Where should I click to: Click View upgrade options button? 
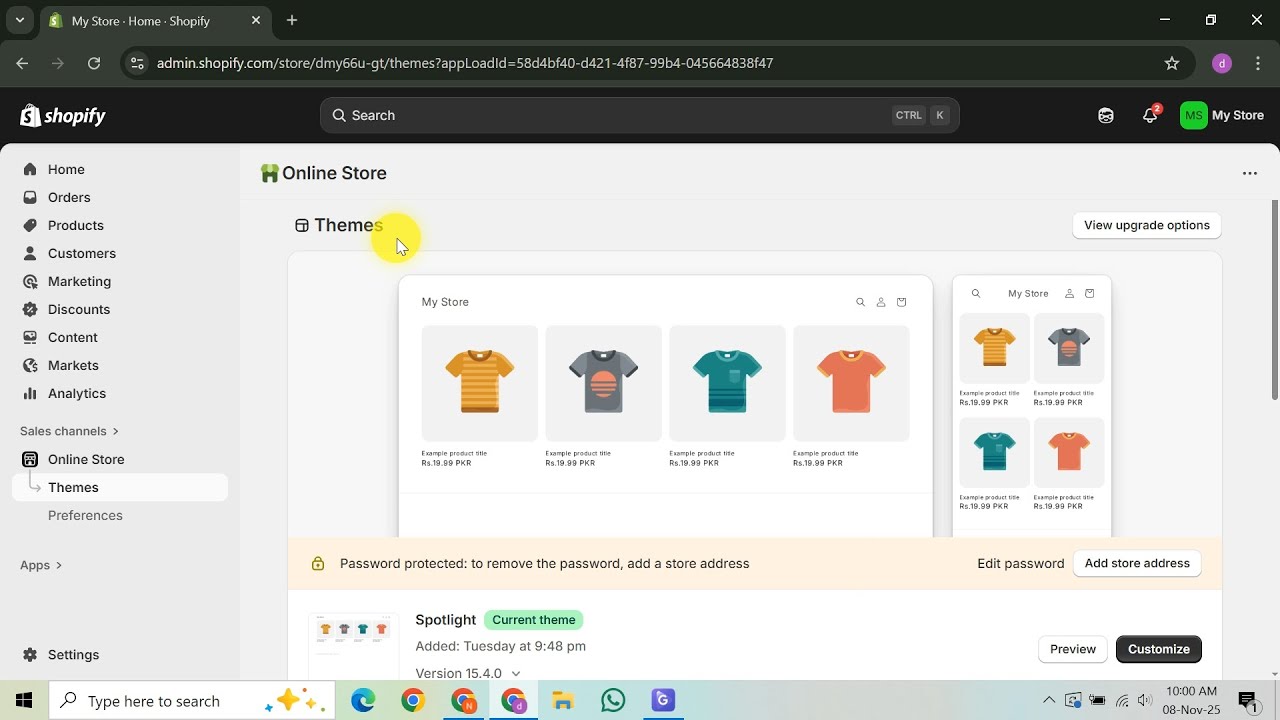pyautogui.click(x=1147, y=225)
